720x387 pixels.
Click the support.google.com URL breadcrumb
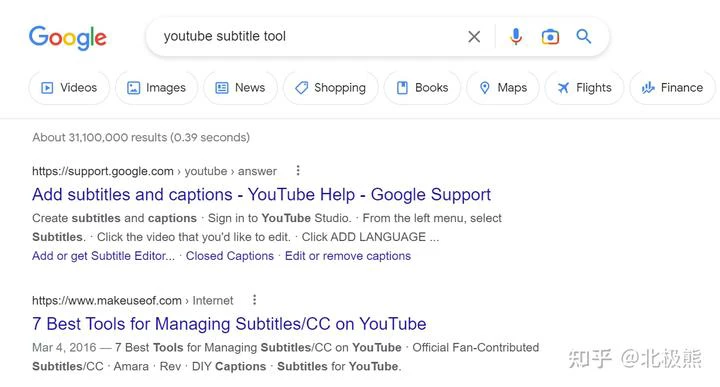154,171
